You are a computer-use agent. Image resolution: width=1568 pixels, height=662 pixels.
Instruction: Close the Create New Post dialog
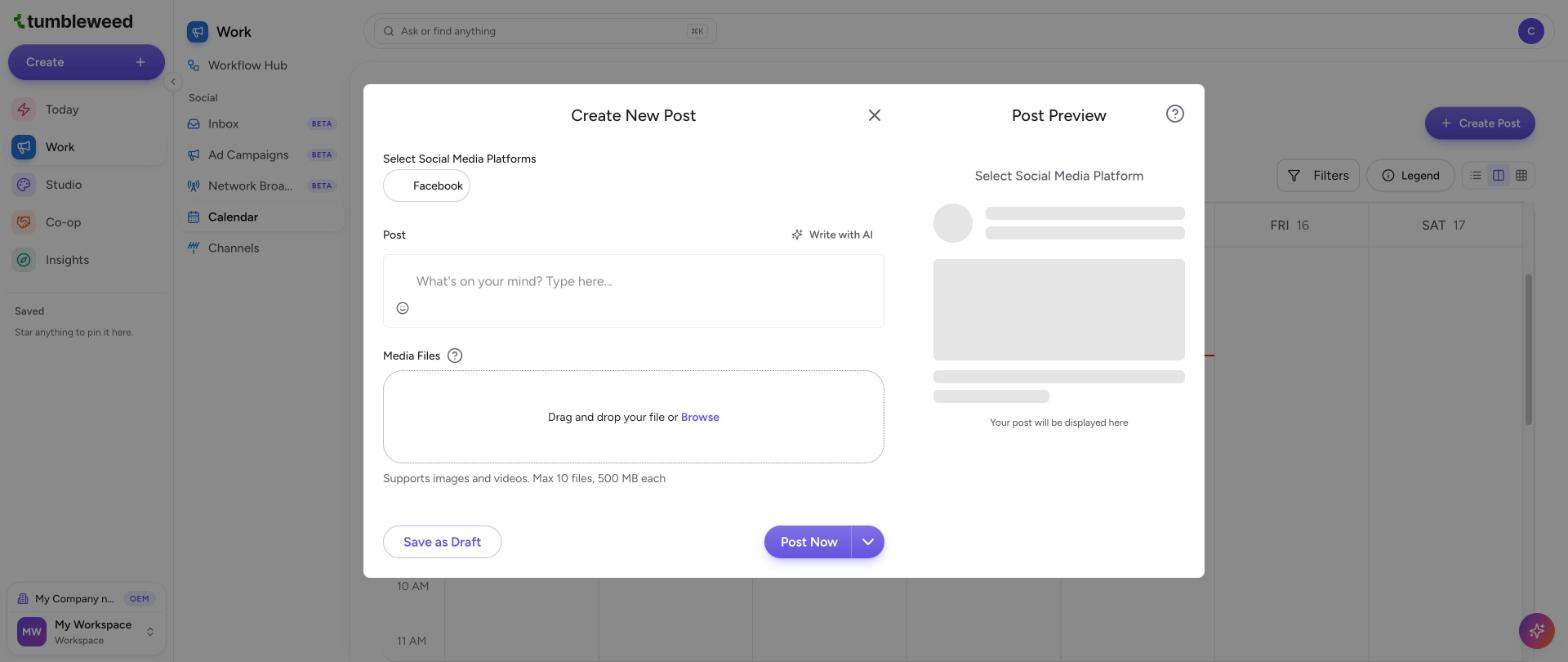point(874,116)
